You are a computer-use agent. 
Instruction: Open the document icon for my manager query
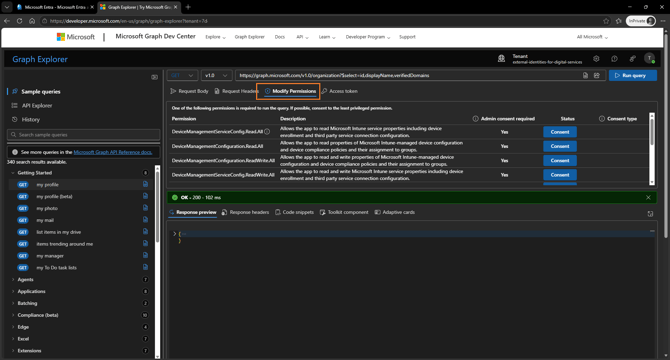tap(145, 255)
